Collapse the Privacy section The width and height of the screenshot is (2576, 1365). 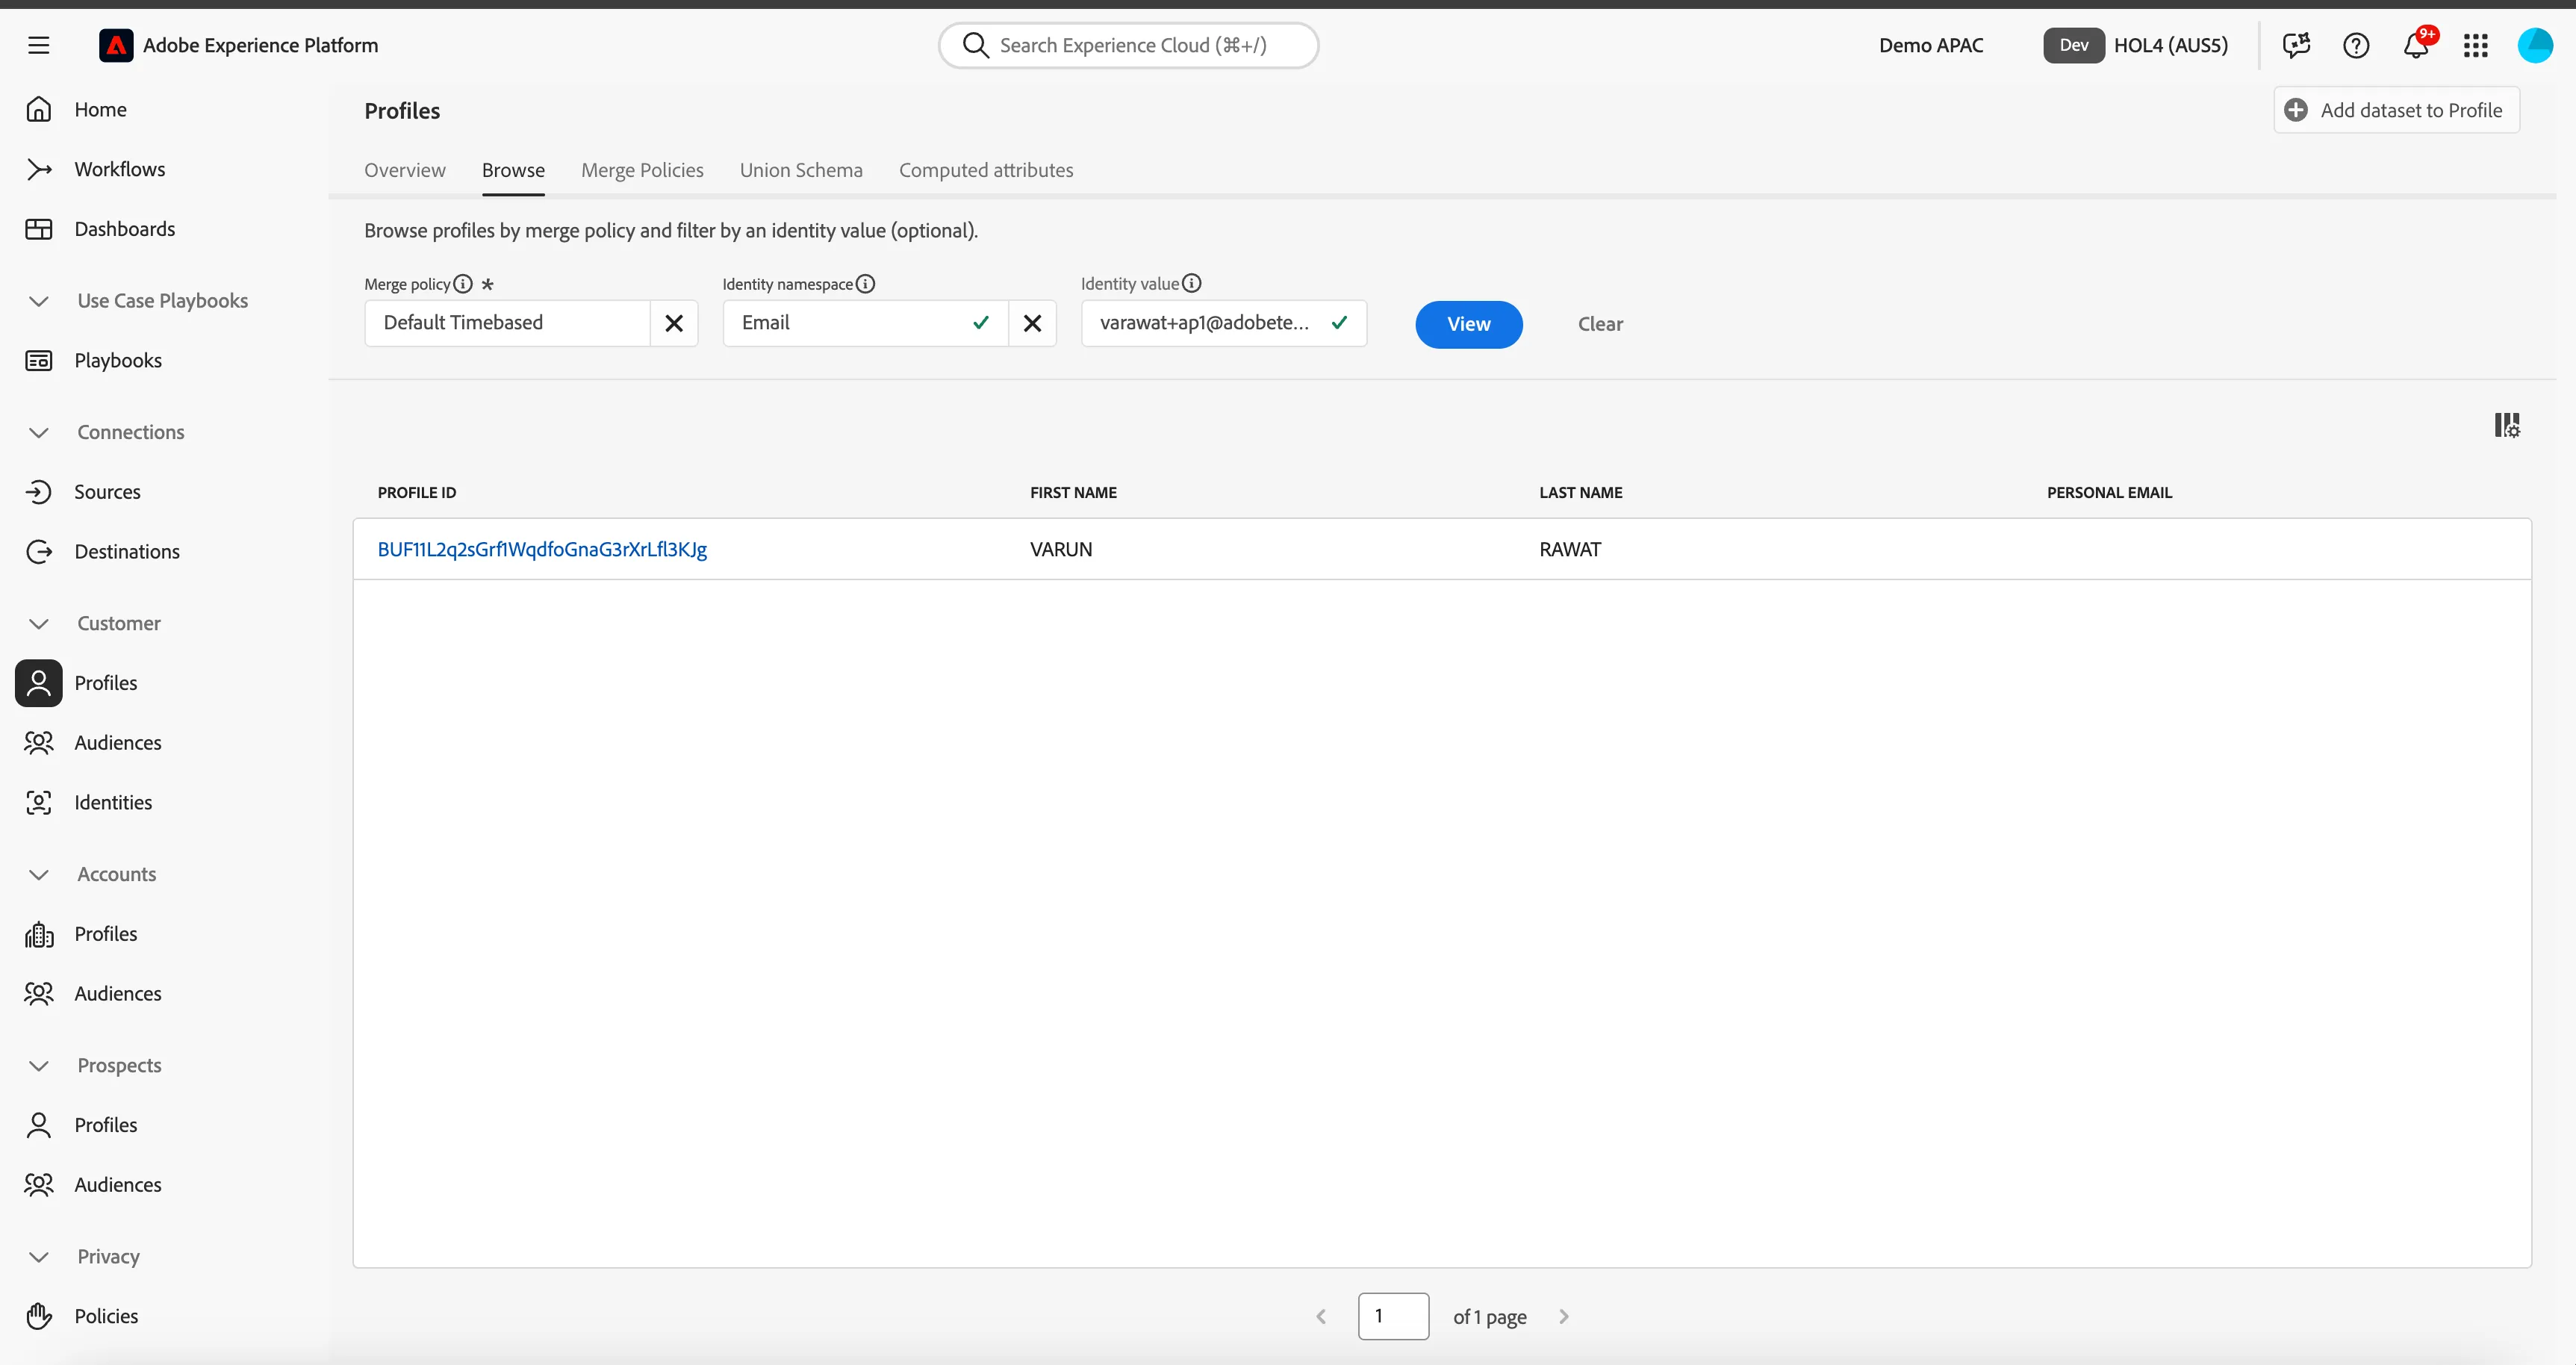(x=39, y=1257)
